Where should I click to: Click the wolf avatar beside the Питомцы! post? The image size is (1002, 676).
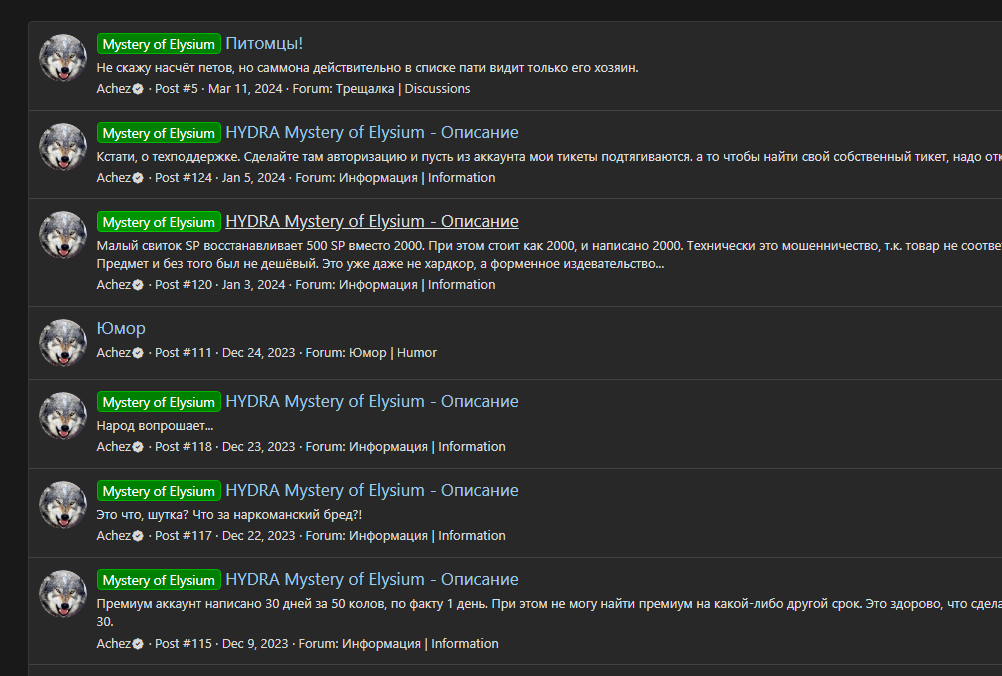[62, 58]
